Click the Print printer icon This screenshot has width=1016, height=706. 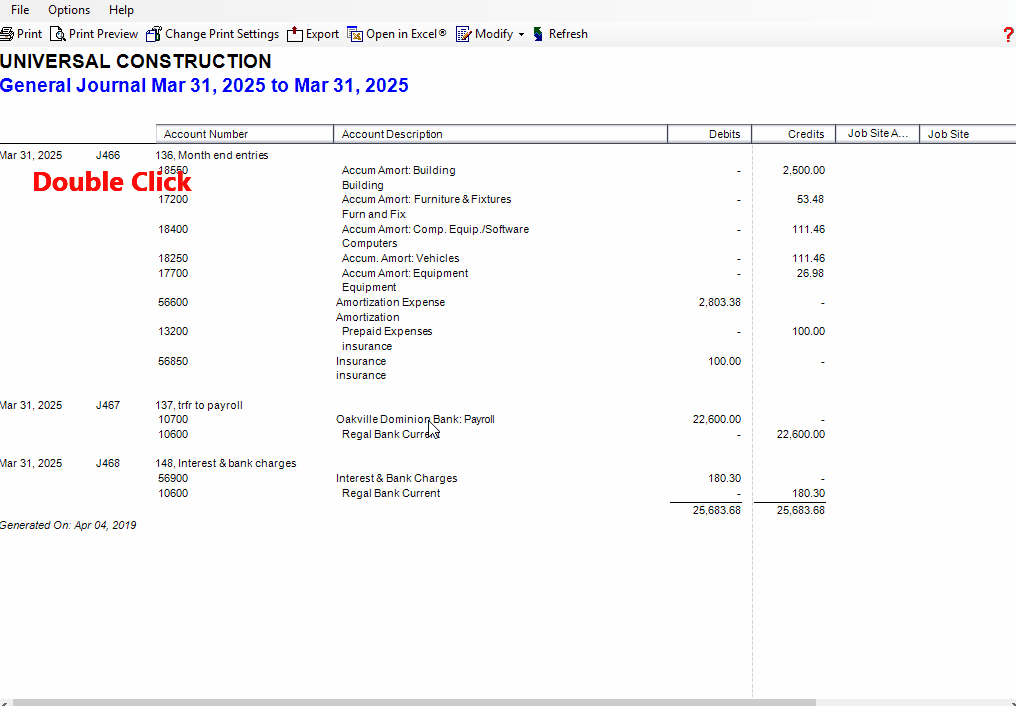click(x=6, y=34)
